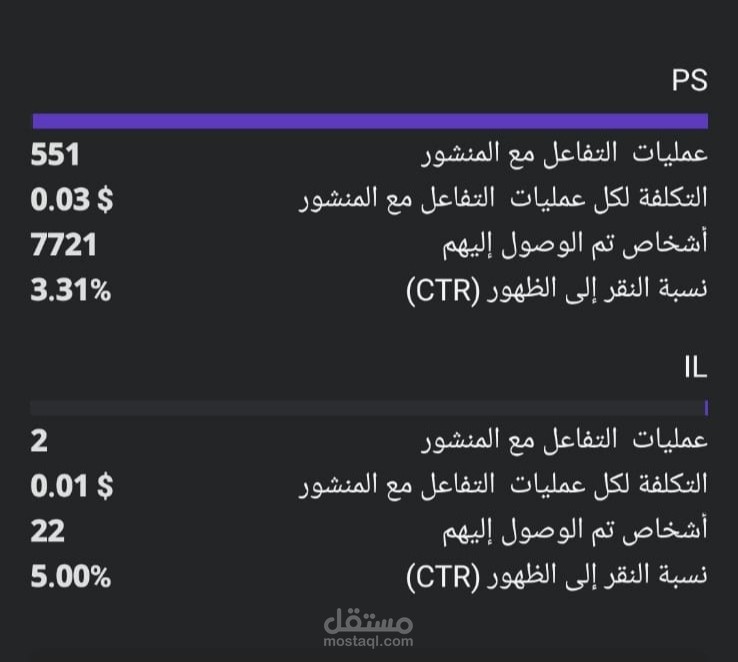Select PS post engagements value 551

55,155
